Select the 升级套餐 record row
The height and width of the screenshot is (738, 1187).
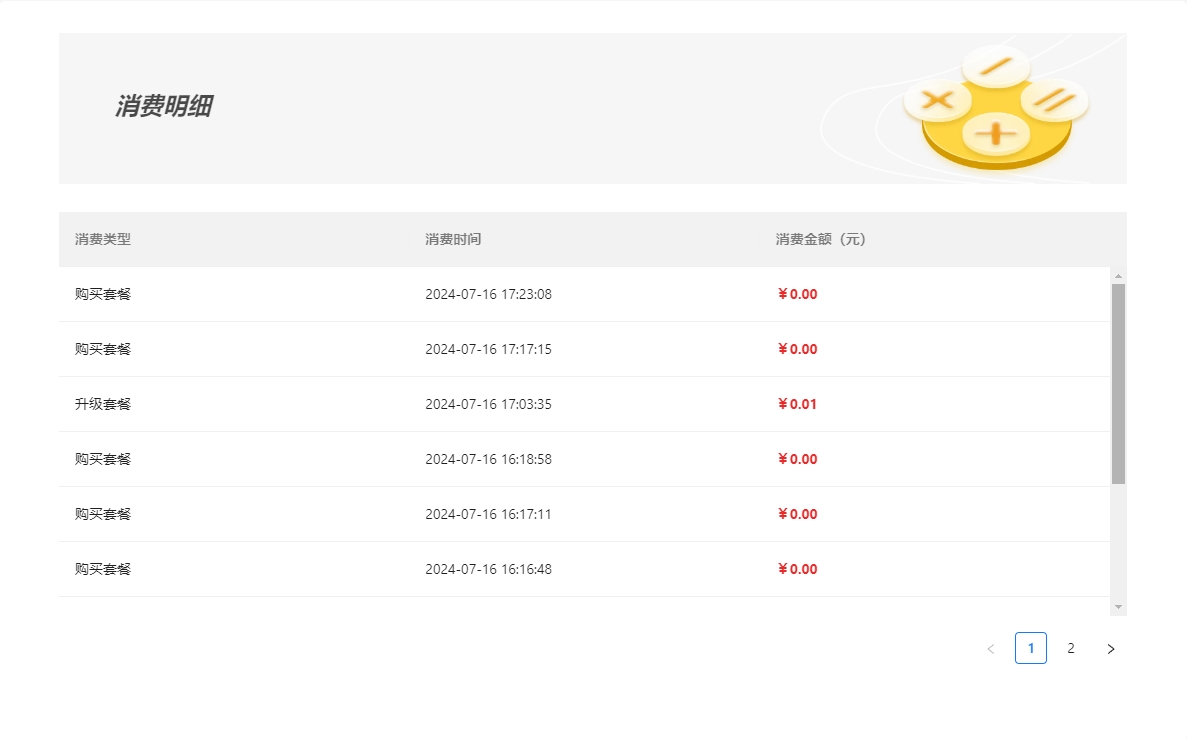click(x=103, y=404)
